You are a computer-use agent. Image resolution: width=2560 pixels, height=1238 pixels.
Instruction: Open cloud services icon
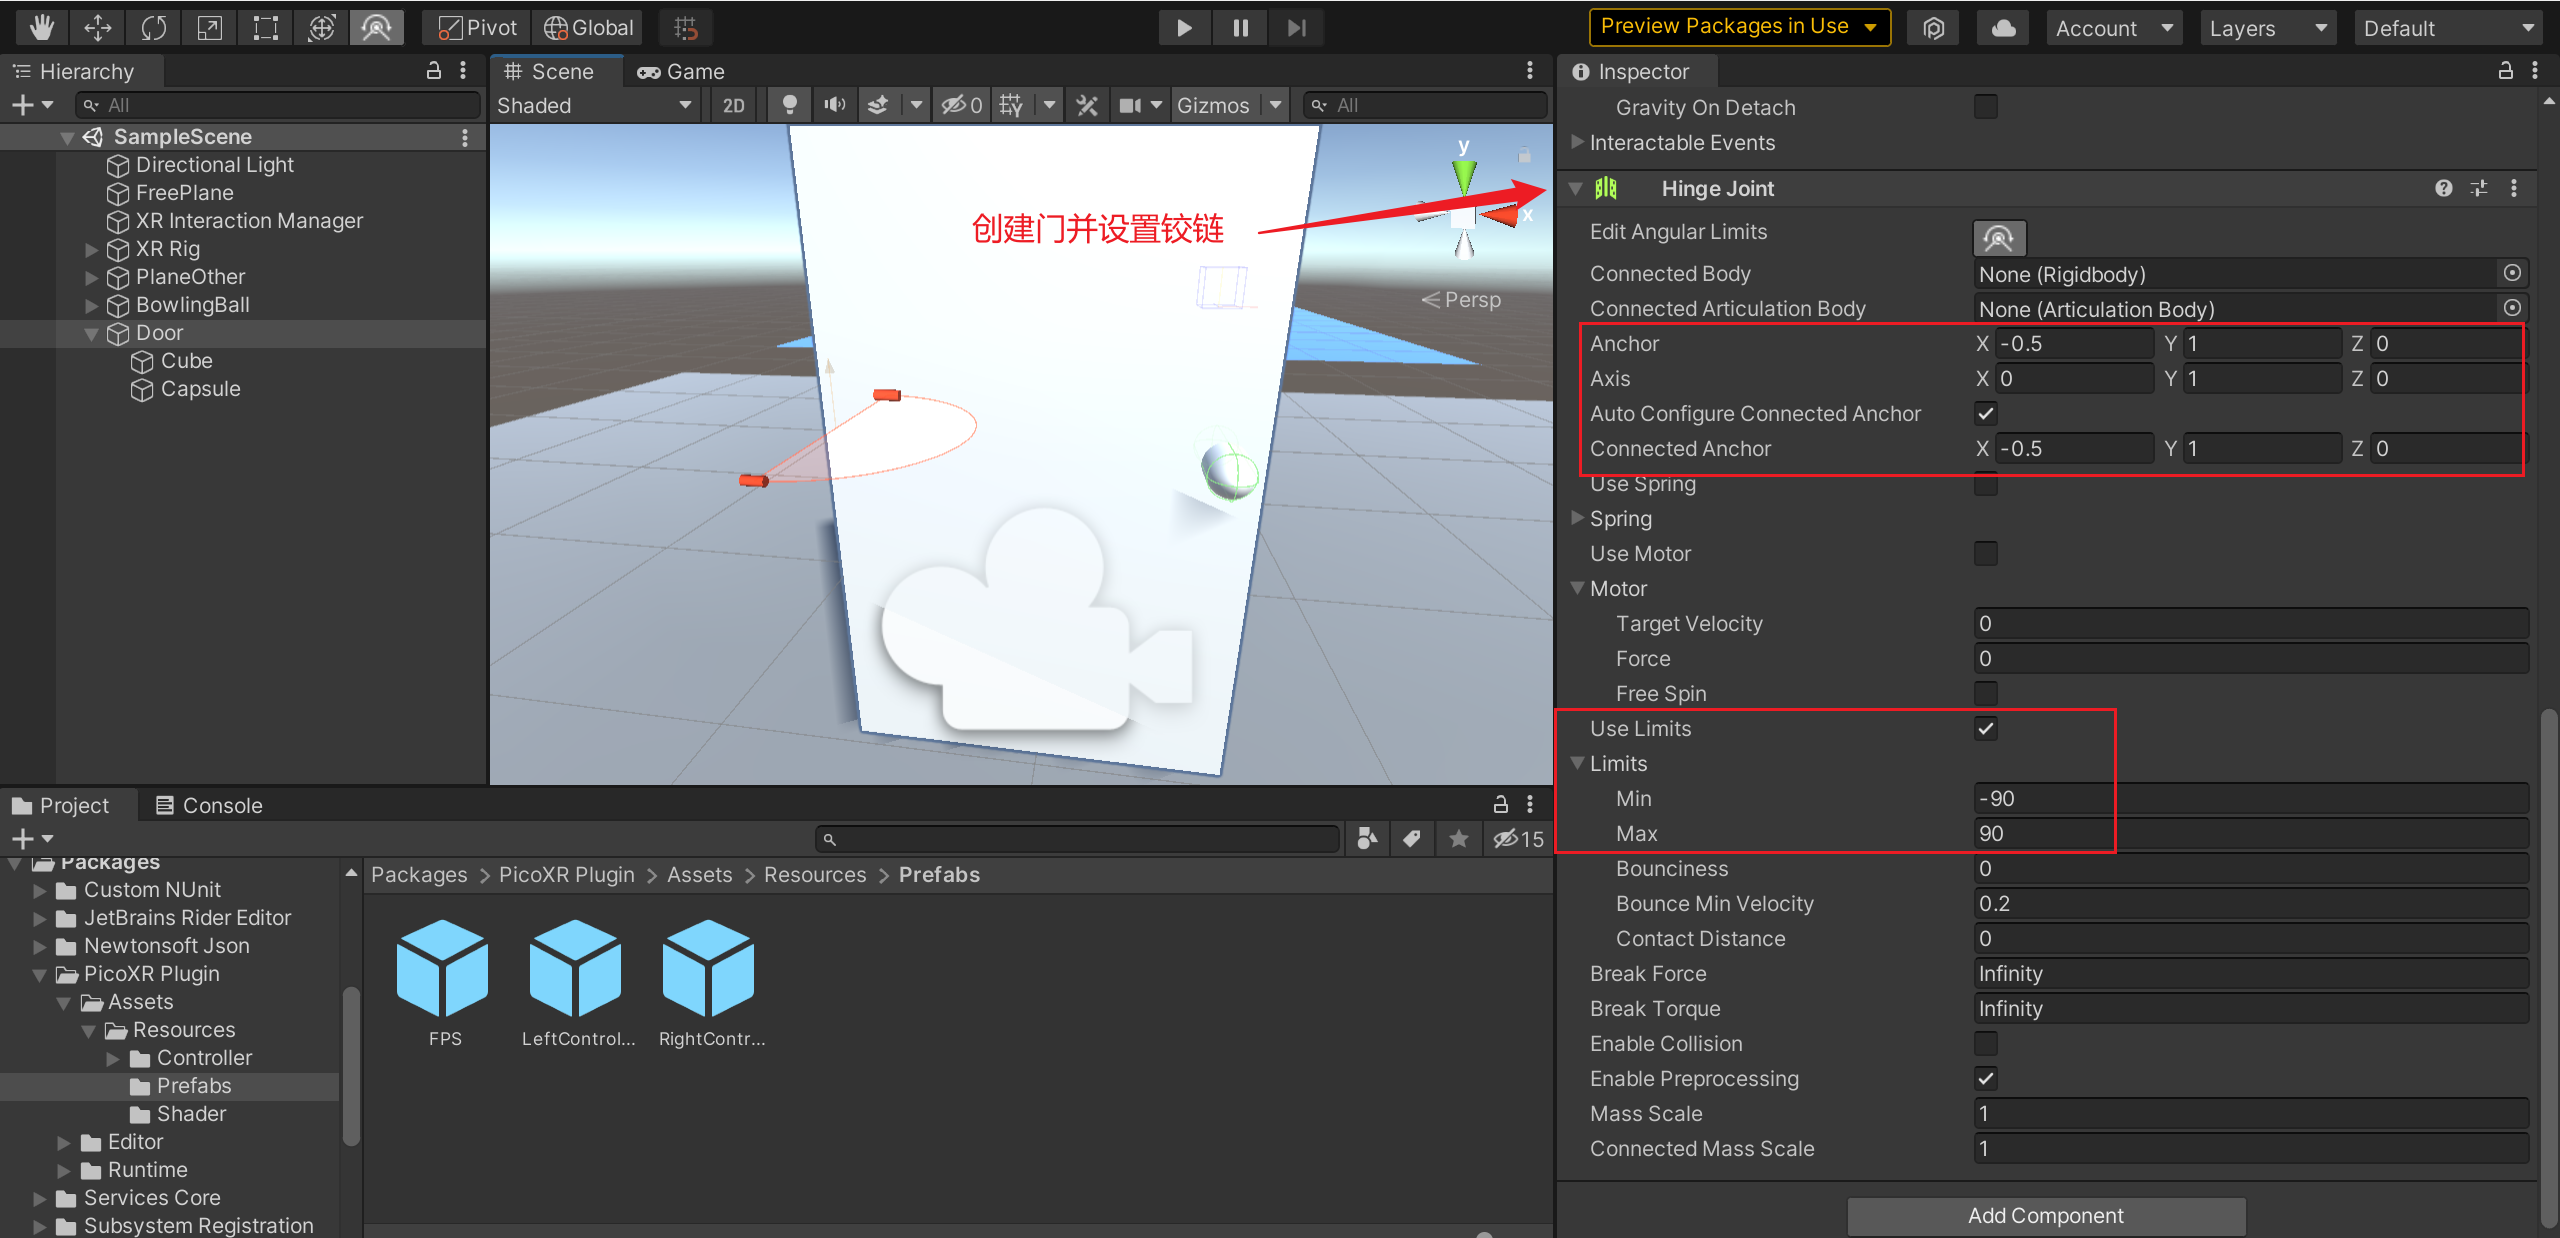2003,28
